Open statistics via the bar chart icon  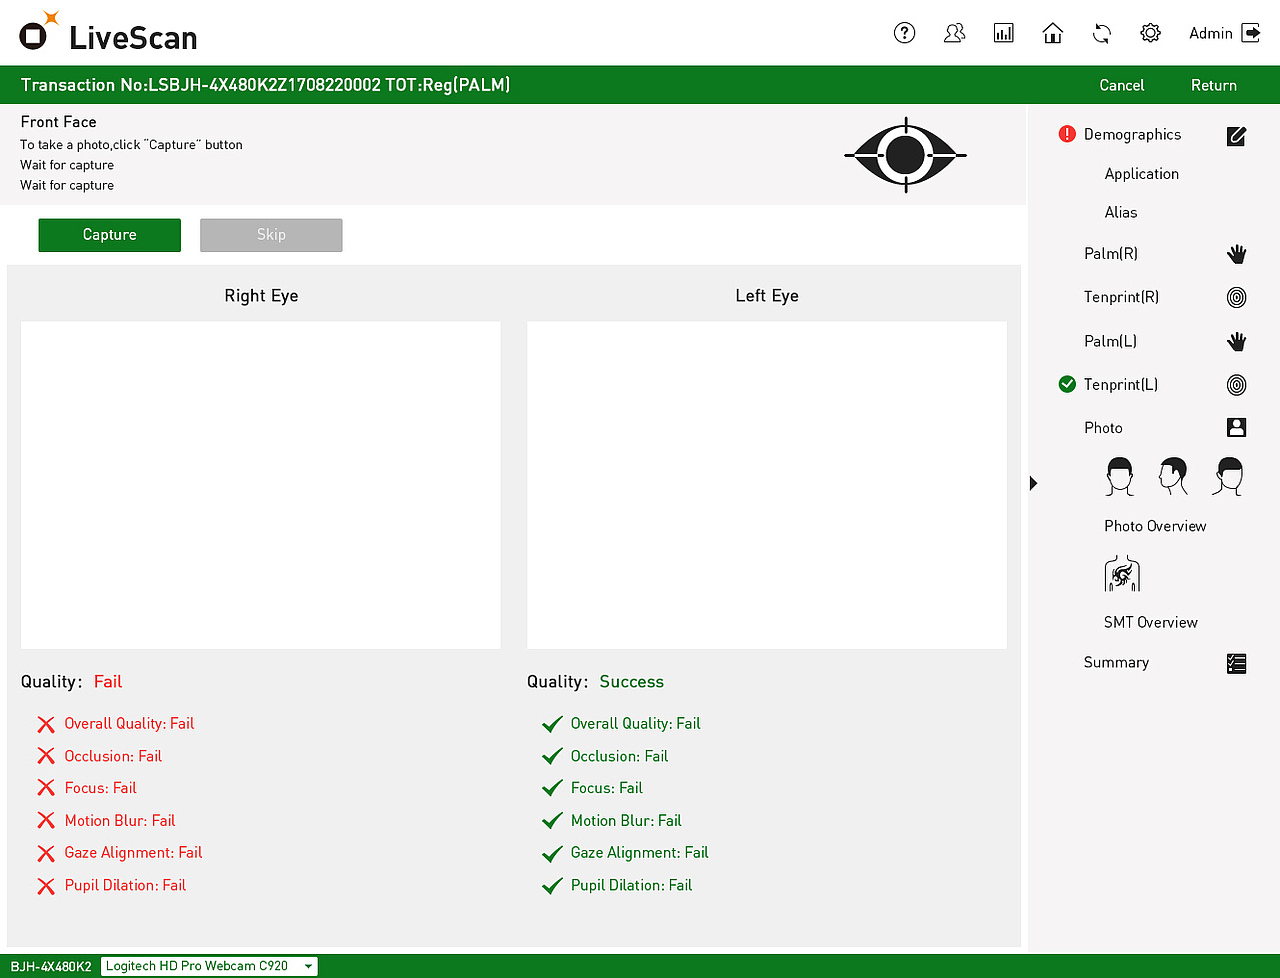(1003, 32)
